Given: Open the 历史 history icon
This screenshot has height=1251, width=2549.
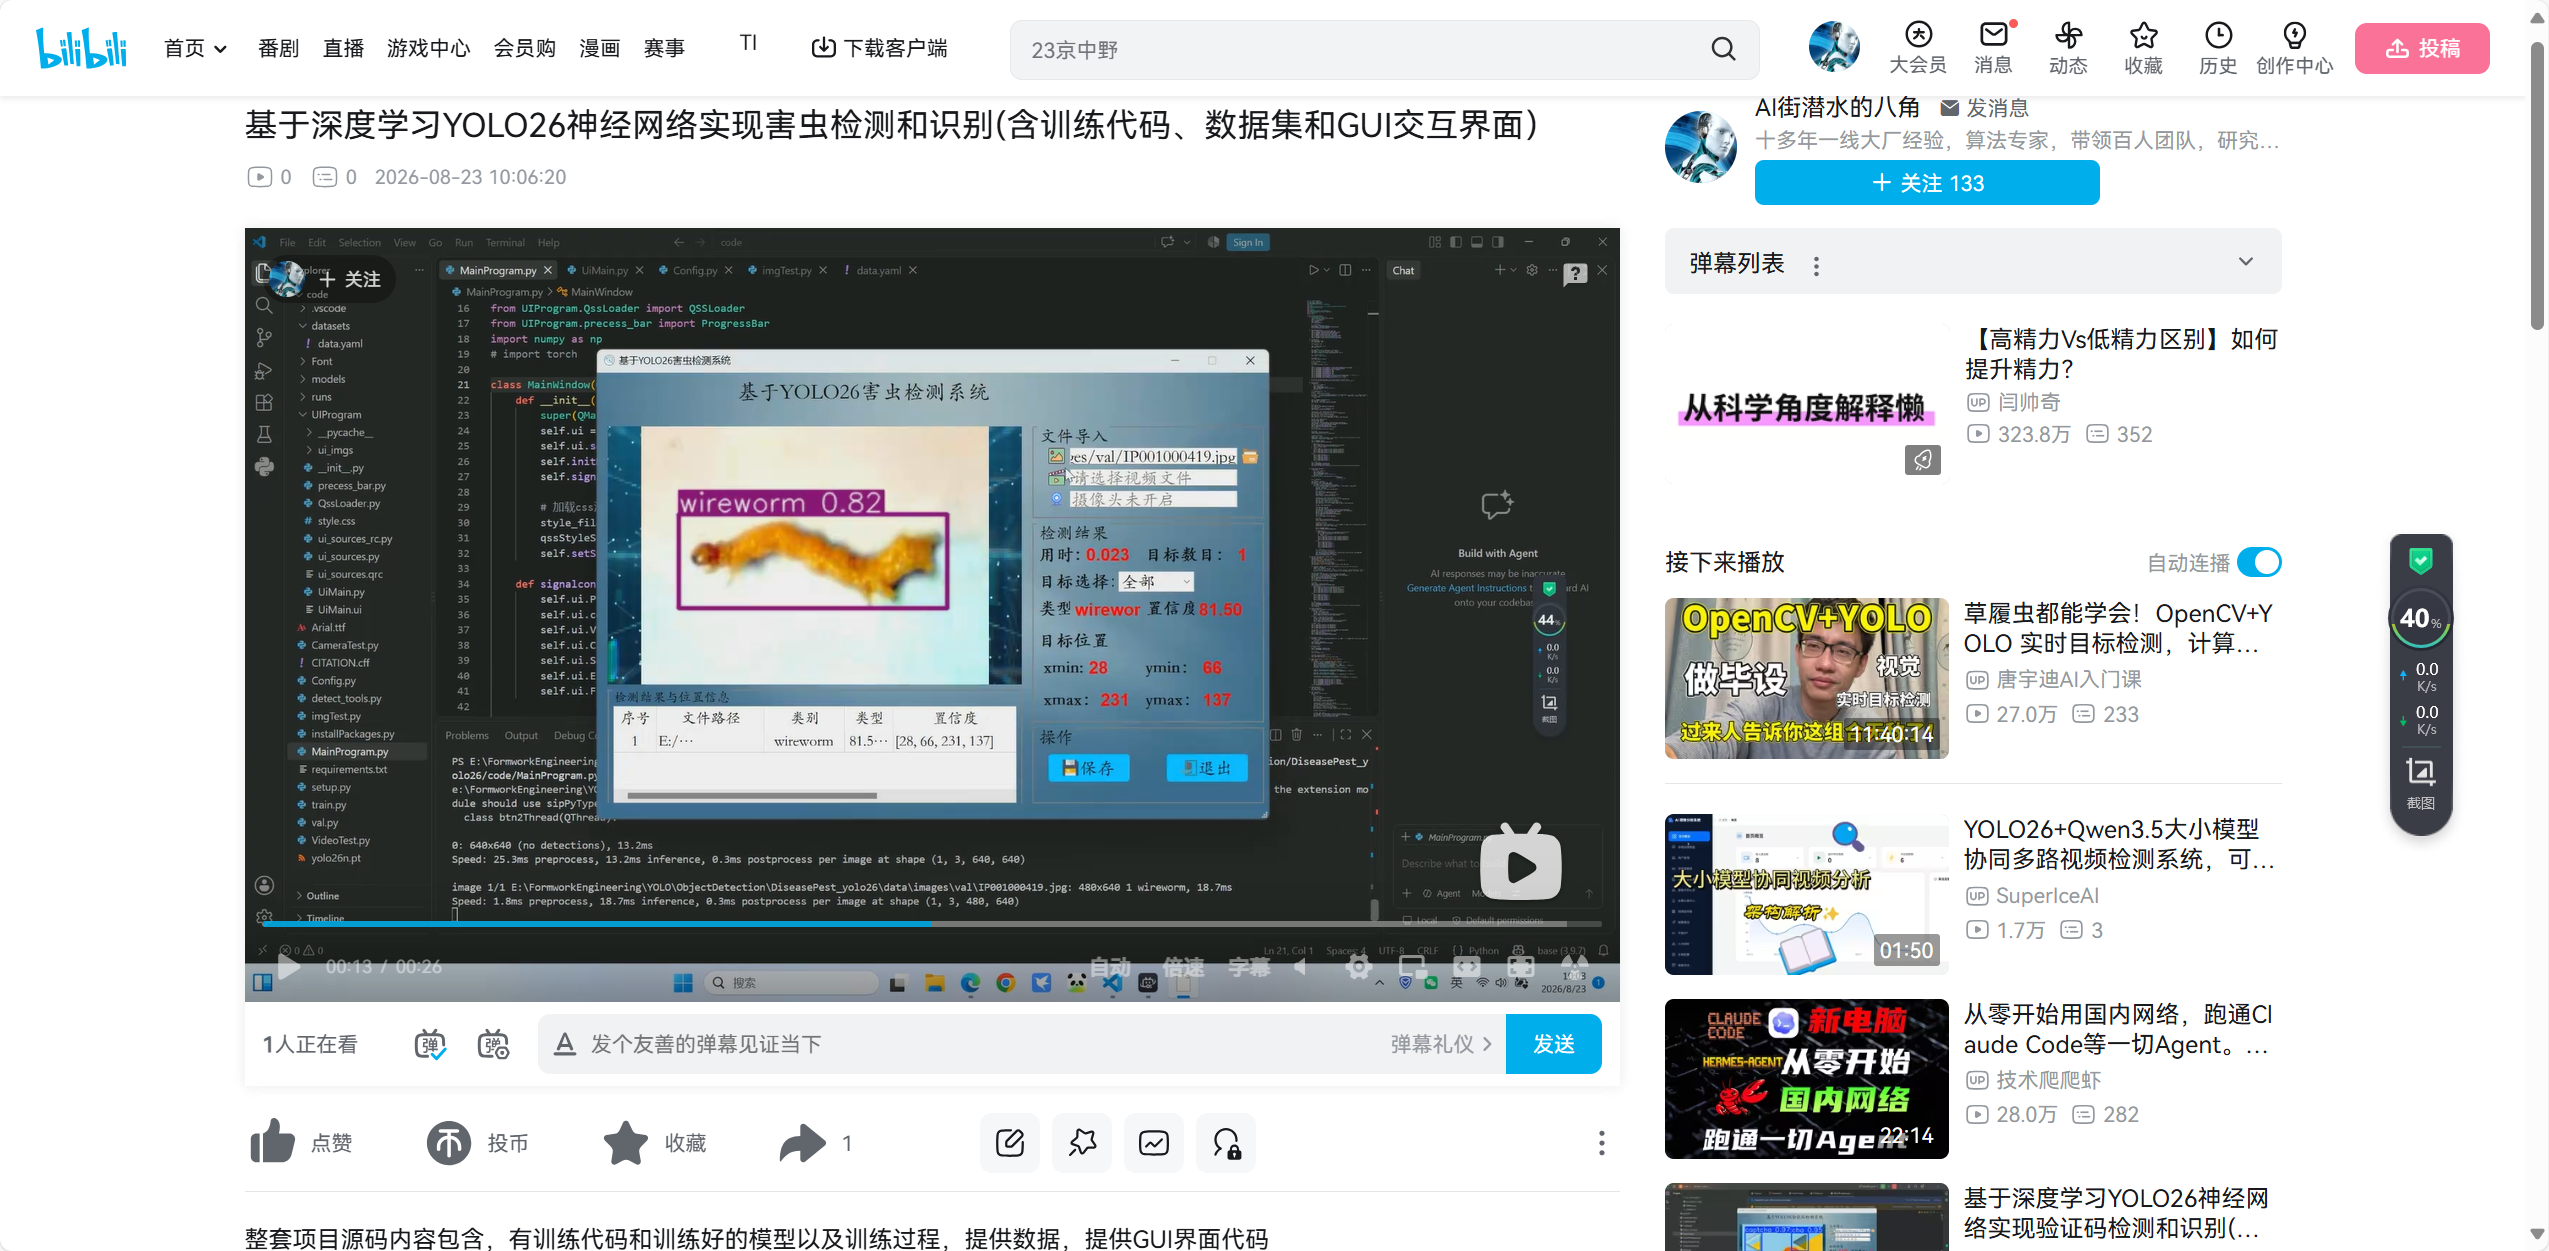Looking at the screenshot, I should [2218, 48].
